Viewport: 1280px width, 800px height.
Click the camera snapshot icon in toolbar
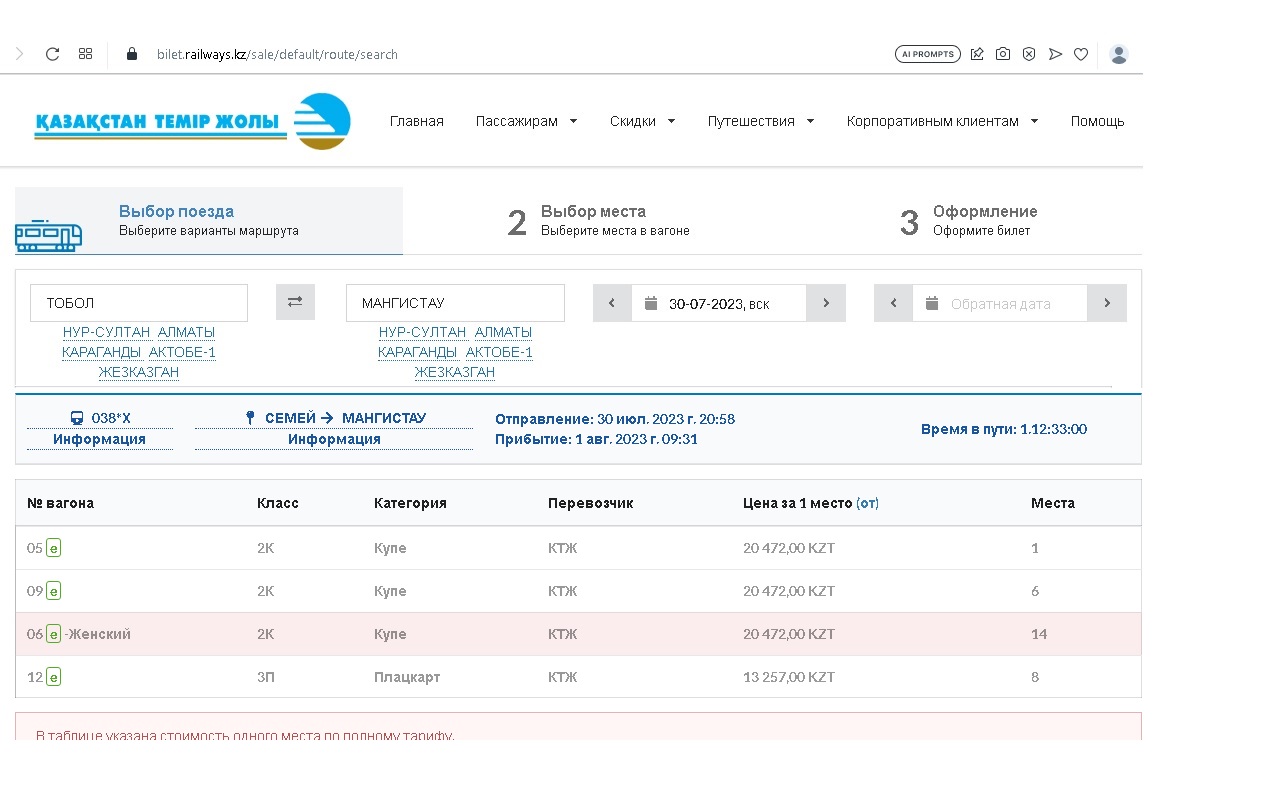[x=1002, y=54]
